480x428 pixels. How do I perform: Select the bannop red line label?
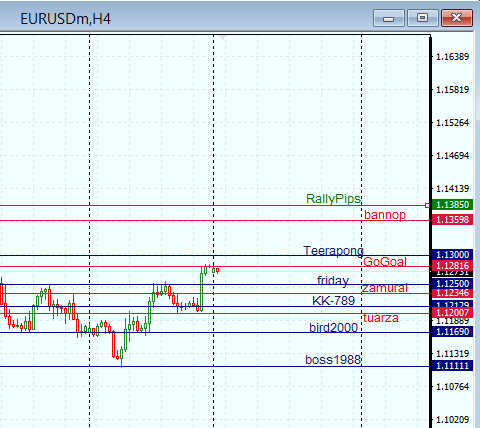click(385, 215)
